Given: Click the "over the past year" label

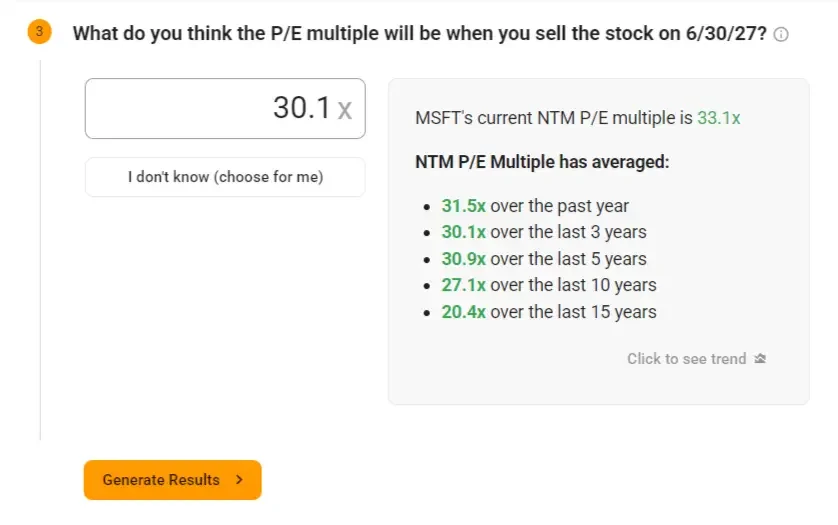Looking at the screenshot, I should click(560, 206).
